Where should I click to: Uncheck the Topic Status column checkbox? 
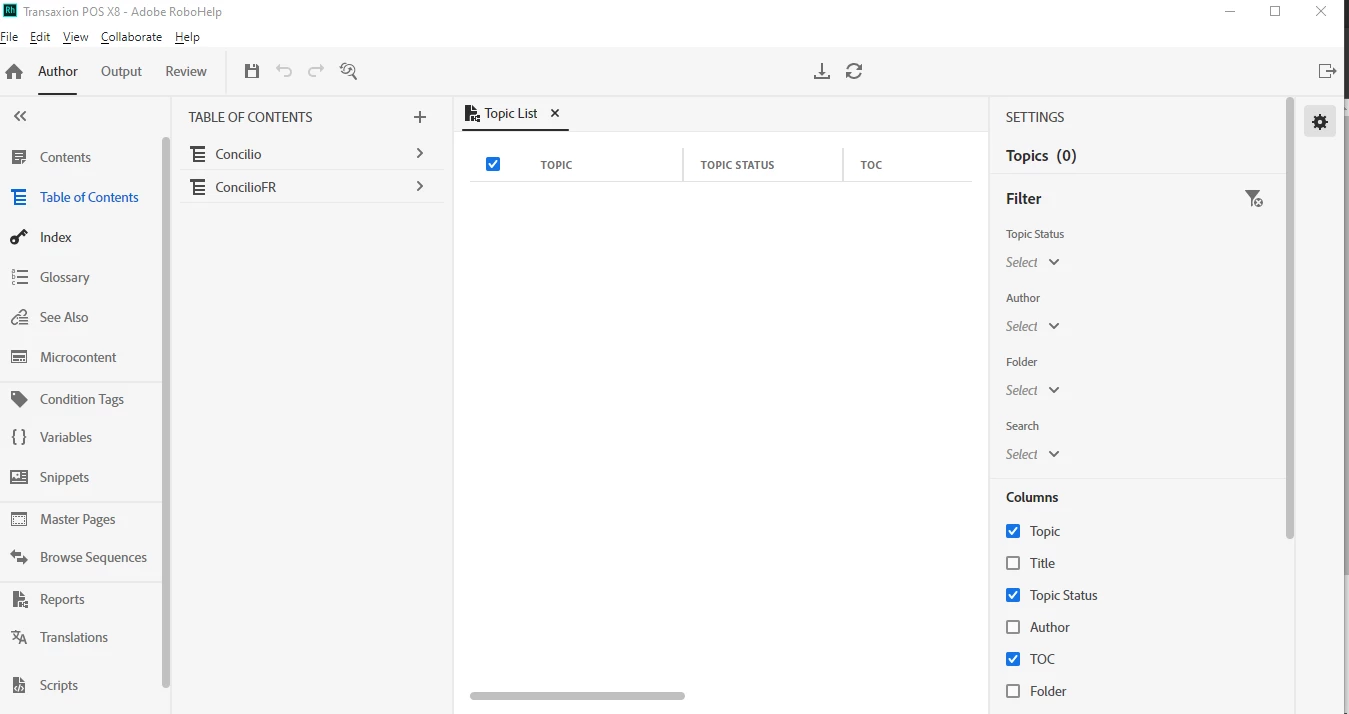(x=1013, y=595)
